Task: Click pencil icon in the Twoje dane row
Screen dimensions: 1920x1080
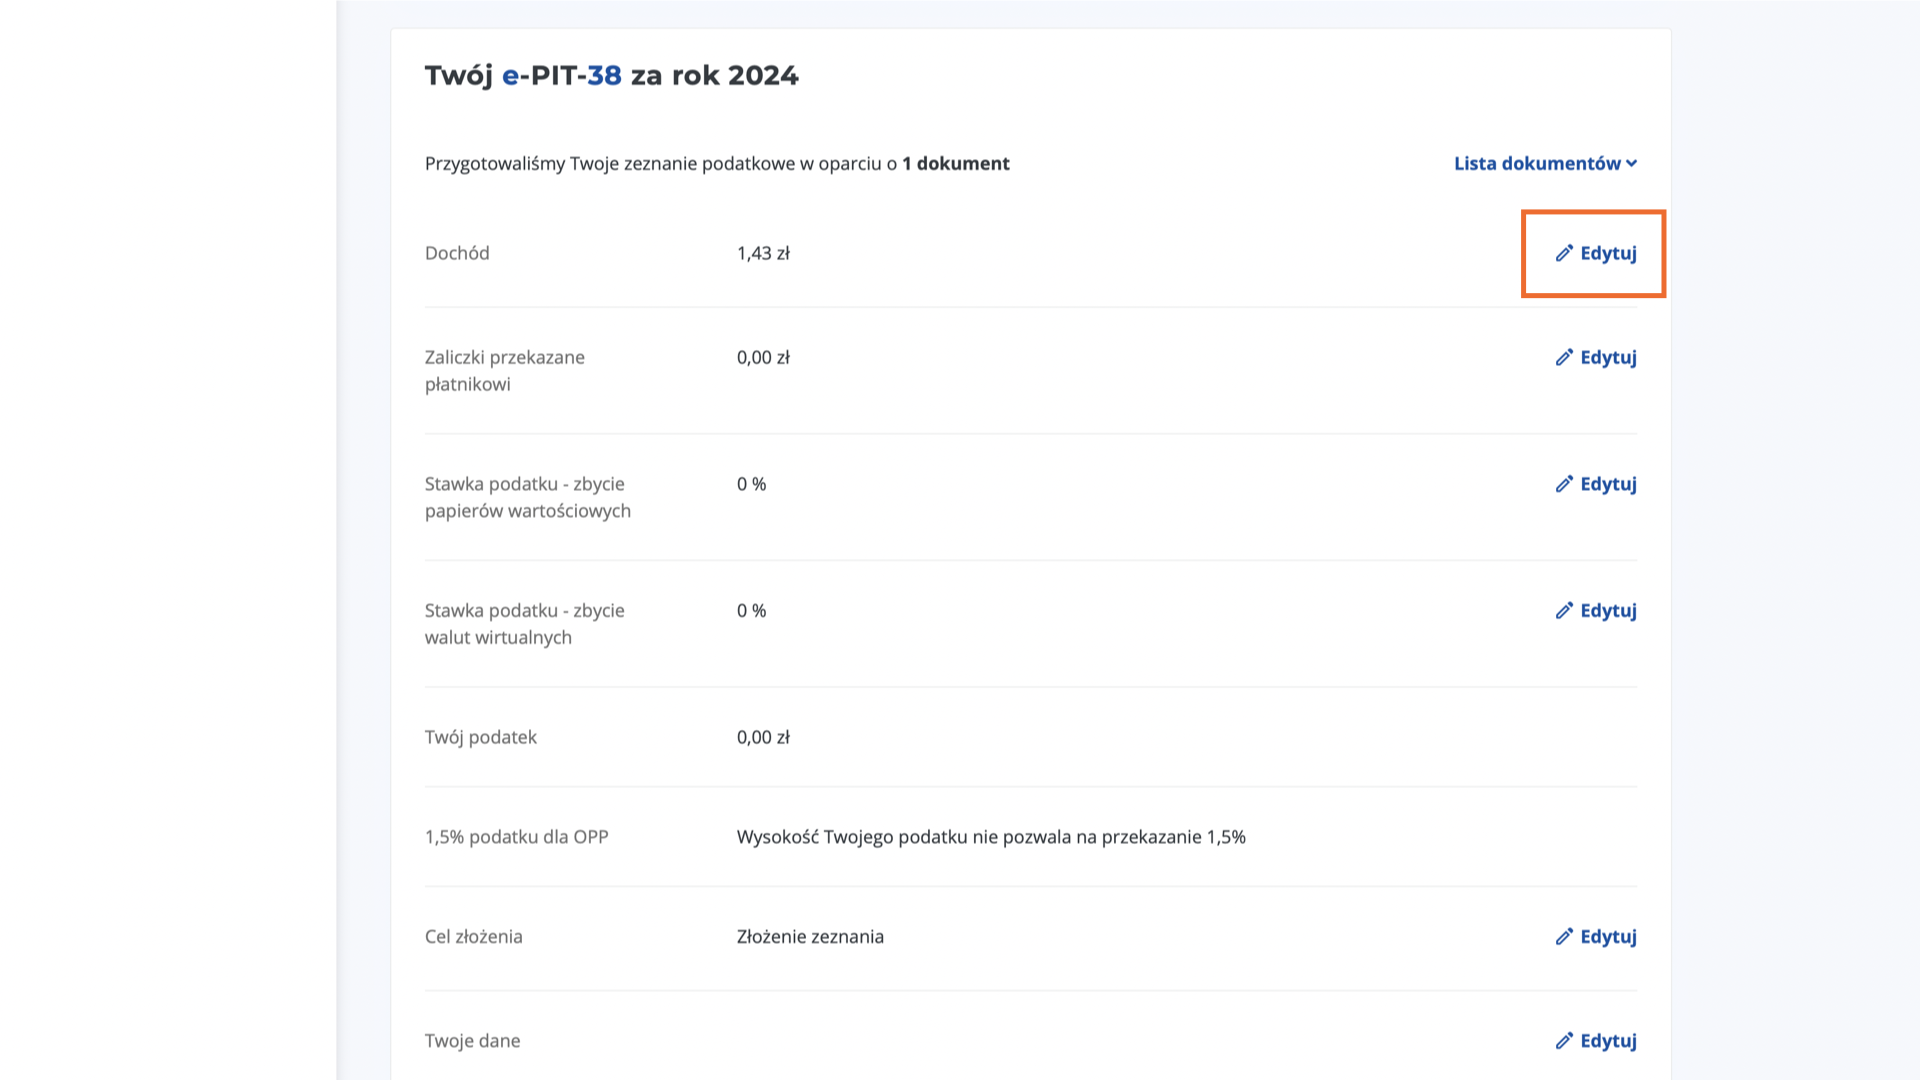Action: (1564, 1041)
